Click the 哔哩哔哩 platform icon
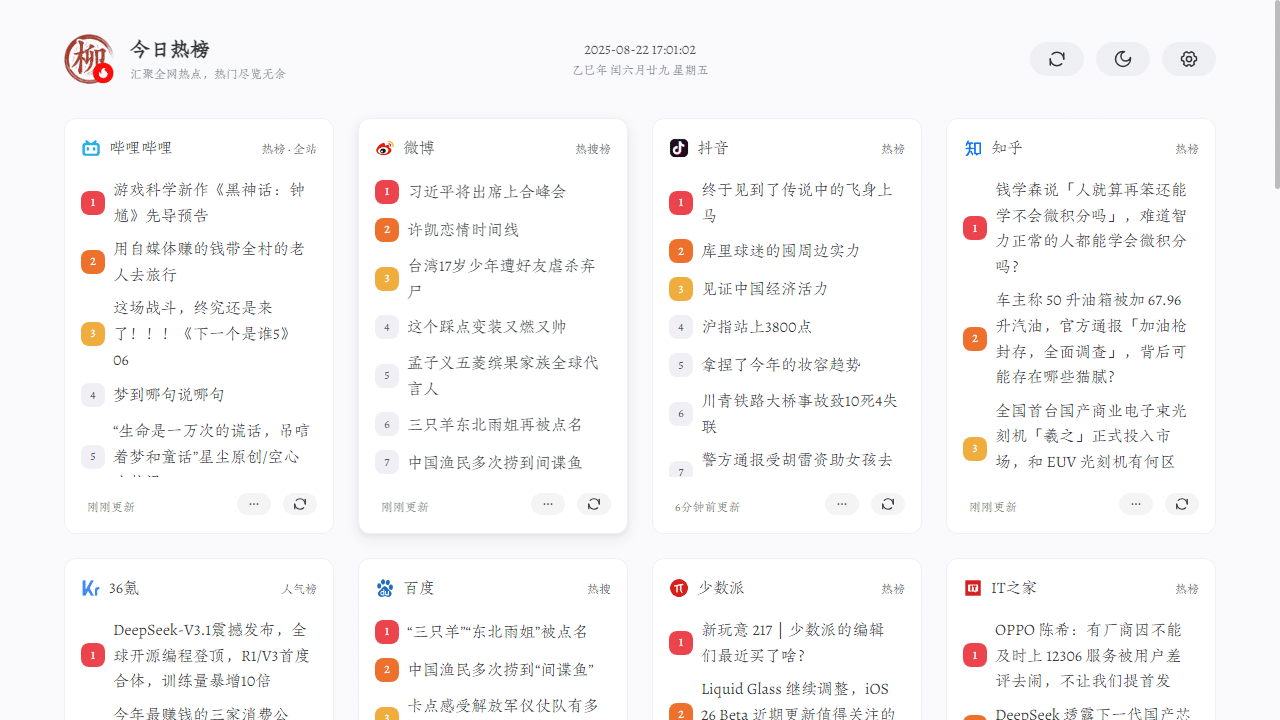 pyautogui.click(x=91, y=148)
